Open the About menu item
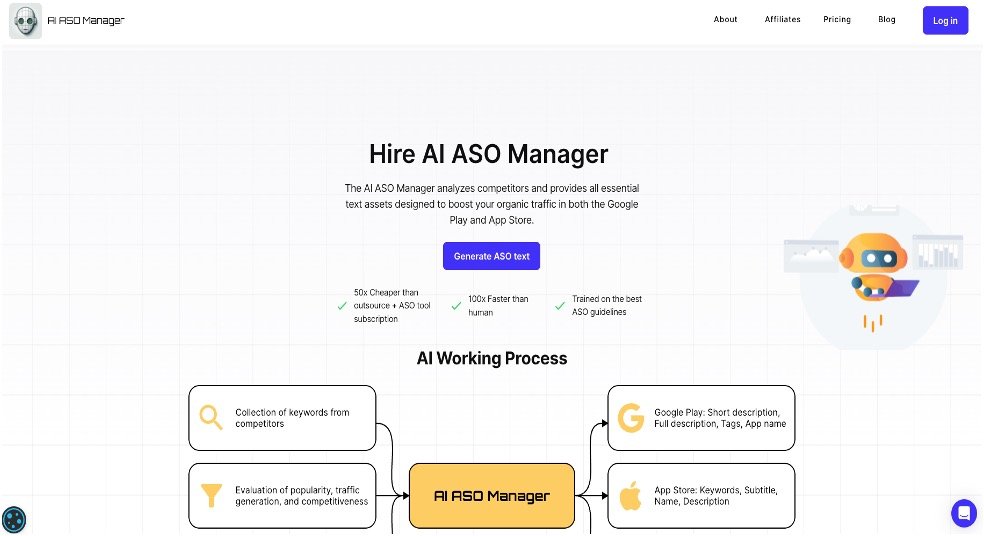This screenshot has height=536, width=984. pyautogui.click(x=725, y=19)
